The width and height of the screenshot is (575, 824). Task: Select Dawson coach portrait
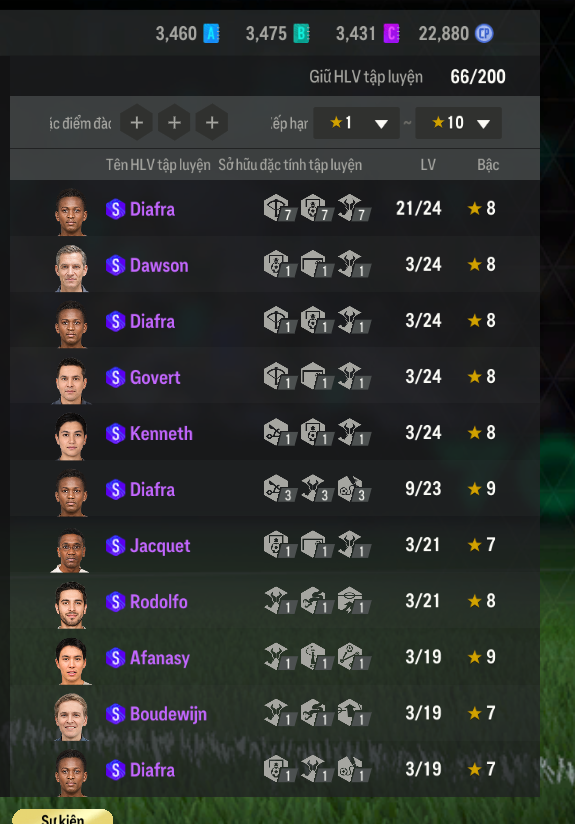(71, 267)
